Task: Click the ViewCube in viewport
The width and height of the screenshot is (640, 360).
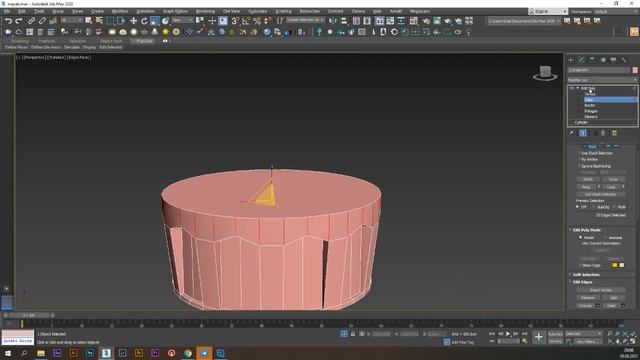Action: 545,73
